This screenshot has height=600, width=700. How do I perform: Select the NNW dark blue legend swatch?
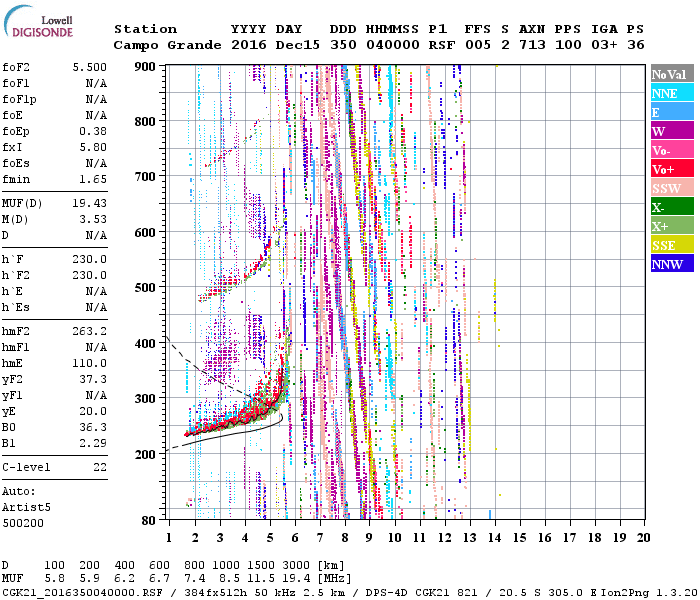click(x=672, y=263)
